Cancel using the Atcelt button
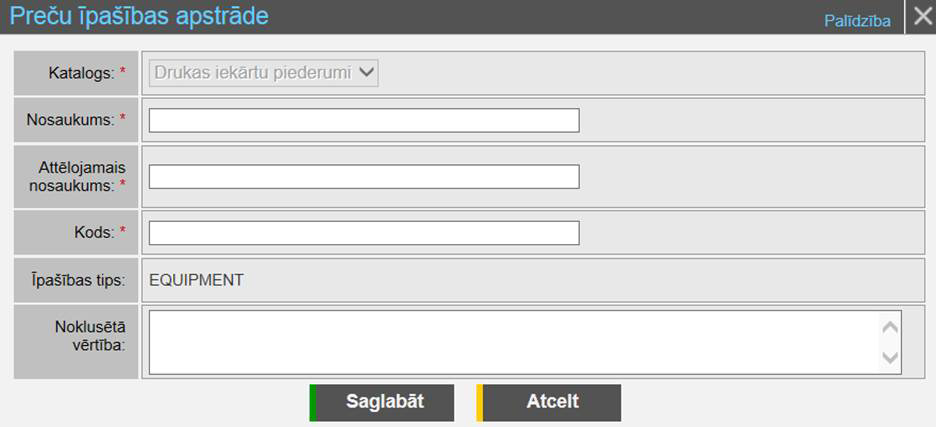This screenshot has width=936, height=427. click(x=550, y=402)
